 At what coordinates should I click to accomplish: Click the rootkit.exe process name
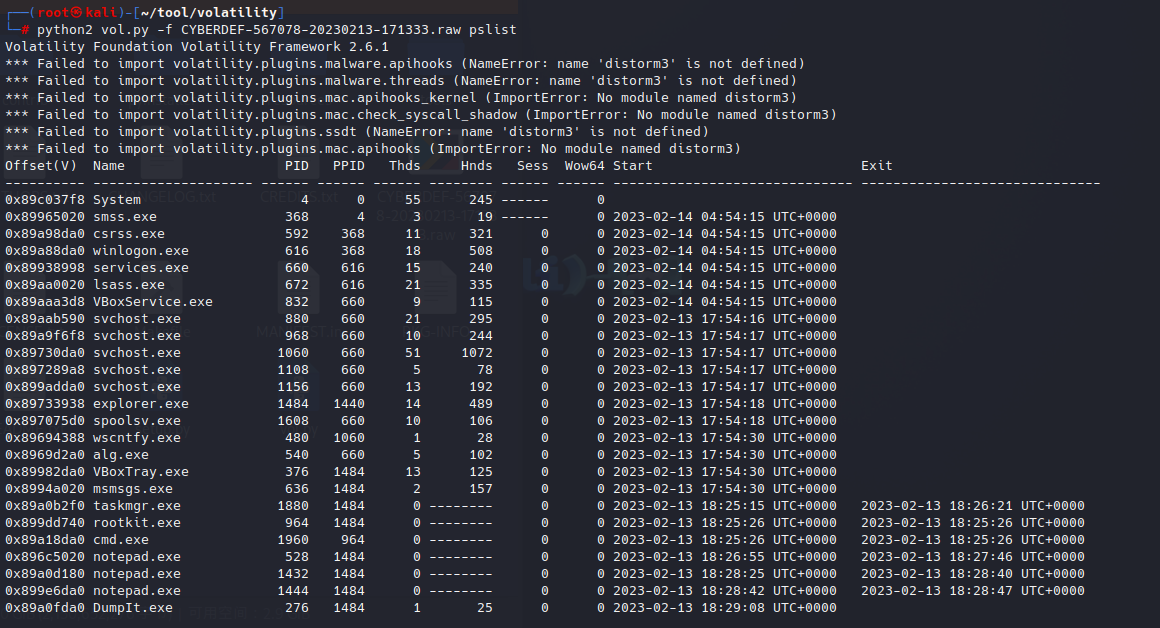pyautogui.click(x=137, y=522)
